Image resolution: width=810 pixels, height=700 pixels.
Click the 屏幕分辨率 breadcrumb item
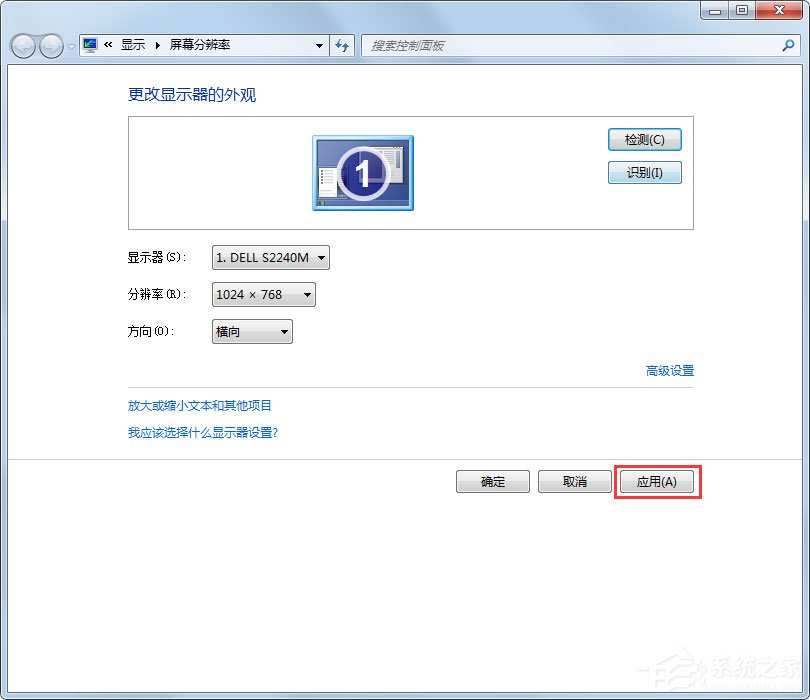pyautogui.click(x=200, y=45)
